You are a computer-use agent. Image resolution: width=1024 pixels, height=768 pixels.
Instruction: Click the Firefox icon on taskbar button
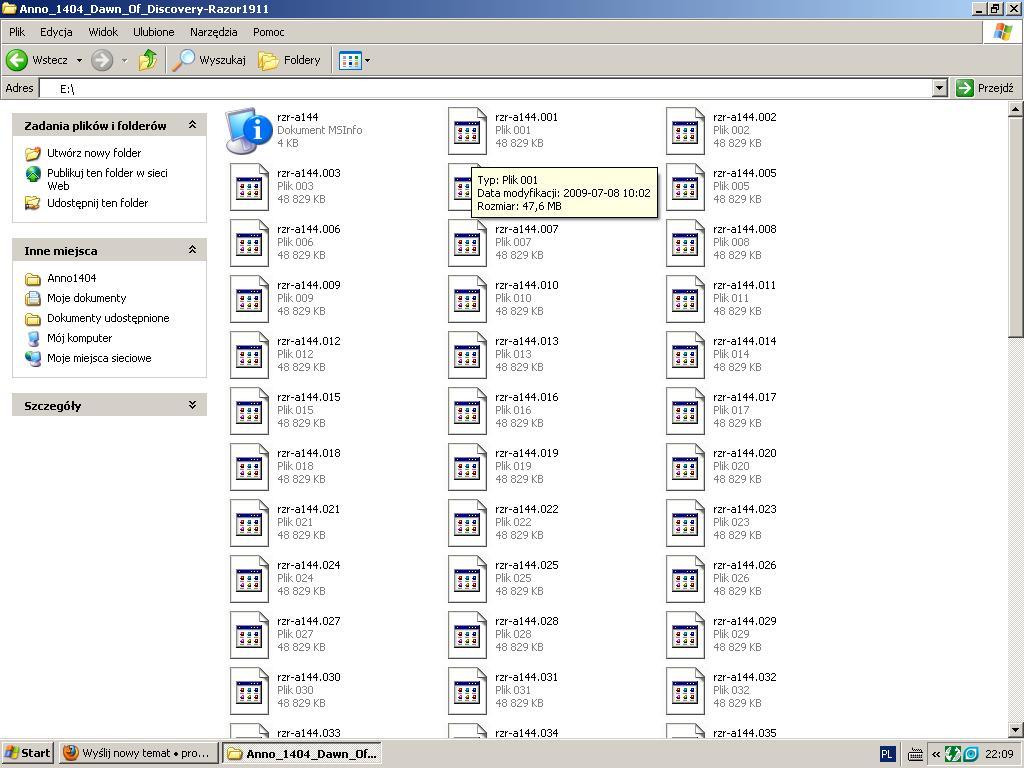(x=71, y=753)
